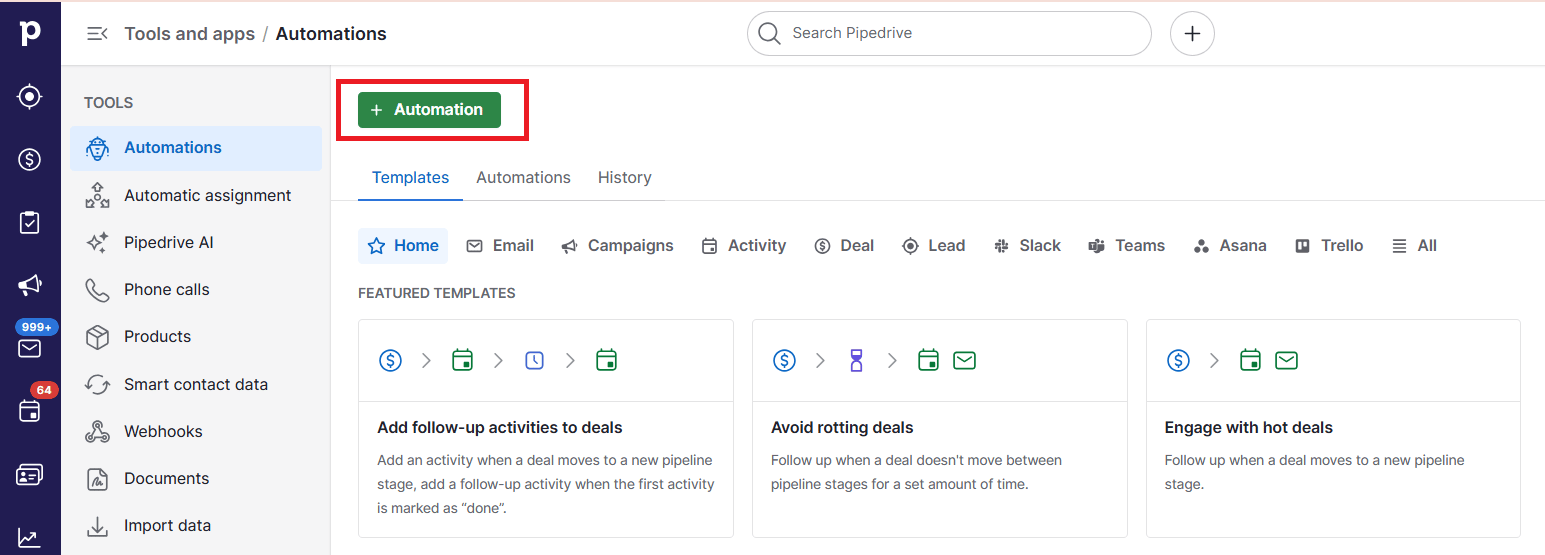1545x555 pixels.
Task: Open Campaigns megaphone icon in left rail
Action: pyautogui.click(x=30, y=286)
